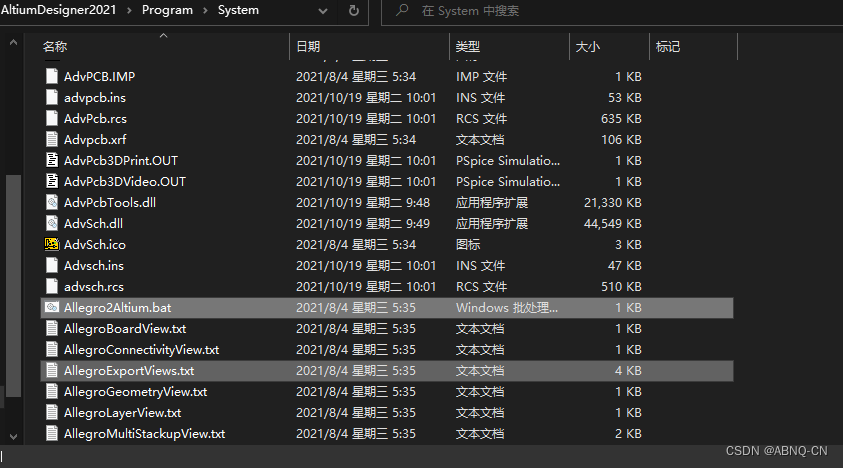Select the file name Allegro2Altium.bat

click(117, 307)
